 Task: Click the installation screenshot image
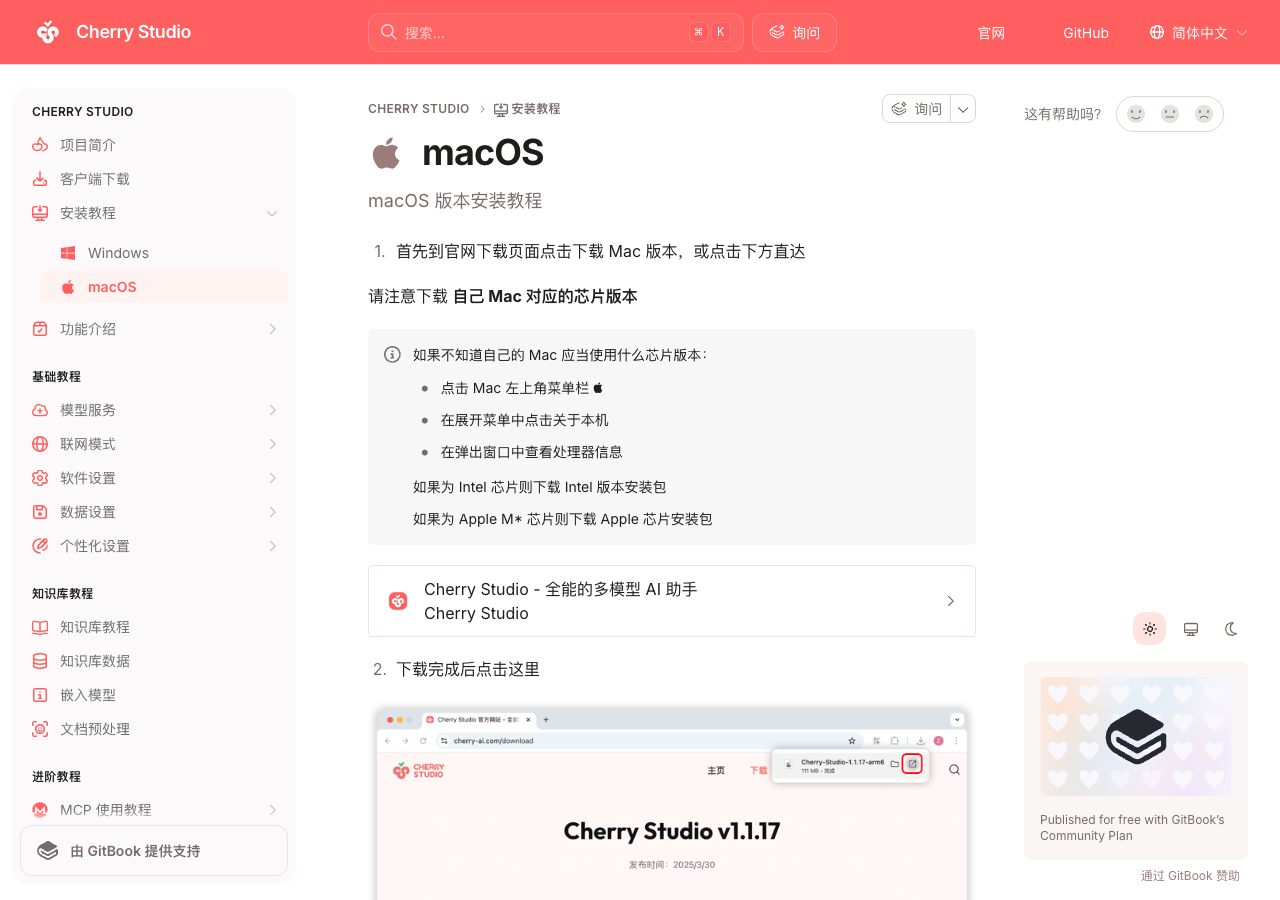(672, 802)
